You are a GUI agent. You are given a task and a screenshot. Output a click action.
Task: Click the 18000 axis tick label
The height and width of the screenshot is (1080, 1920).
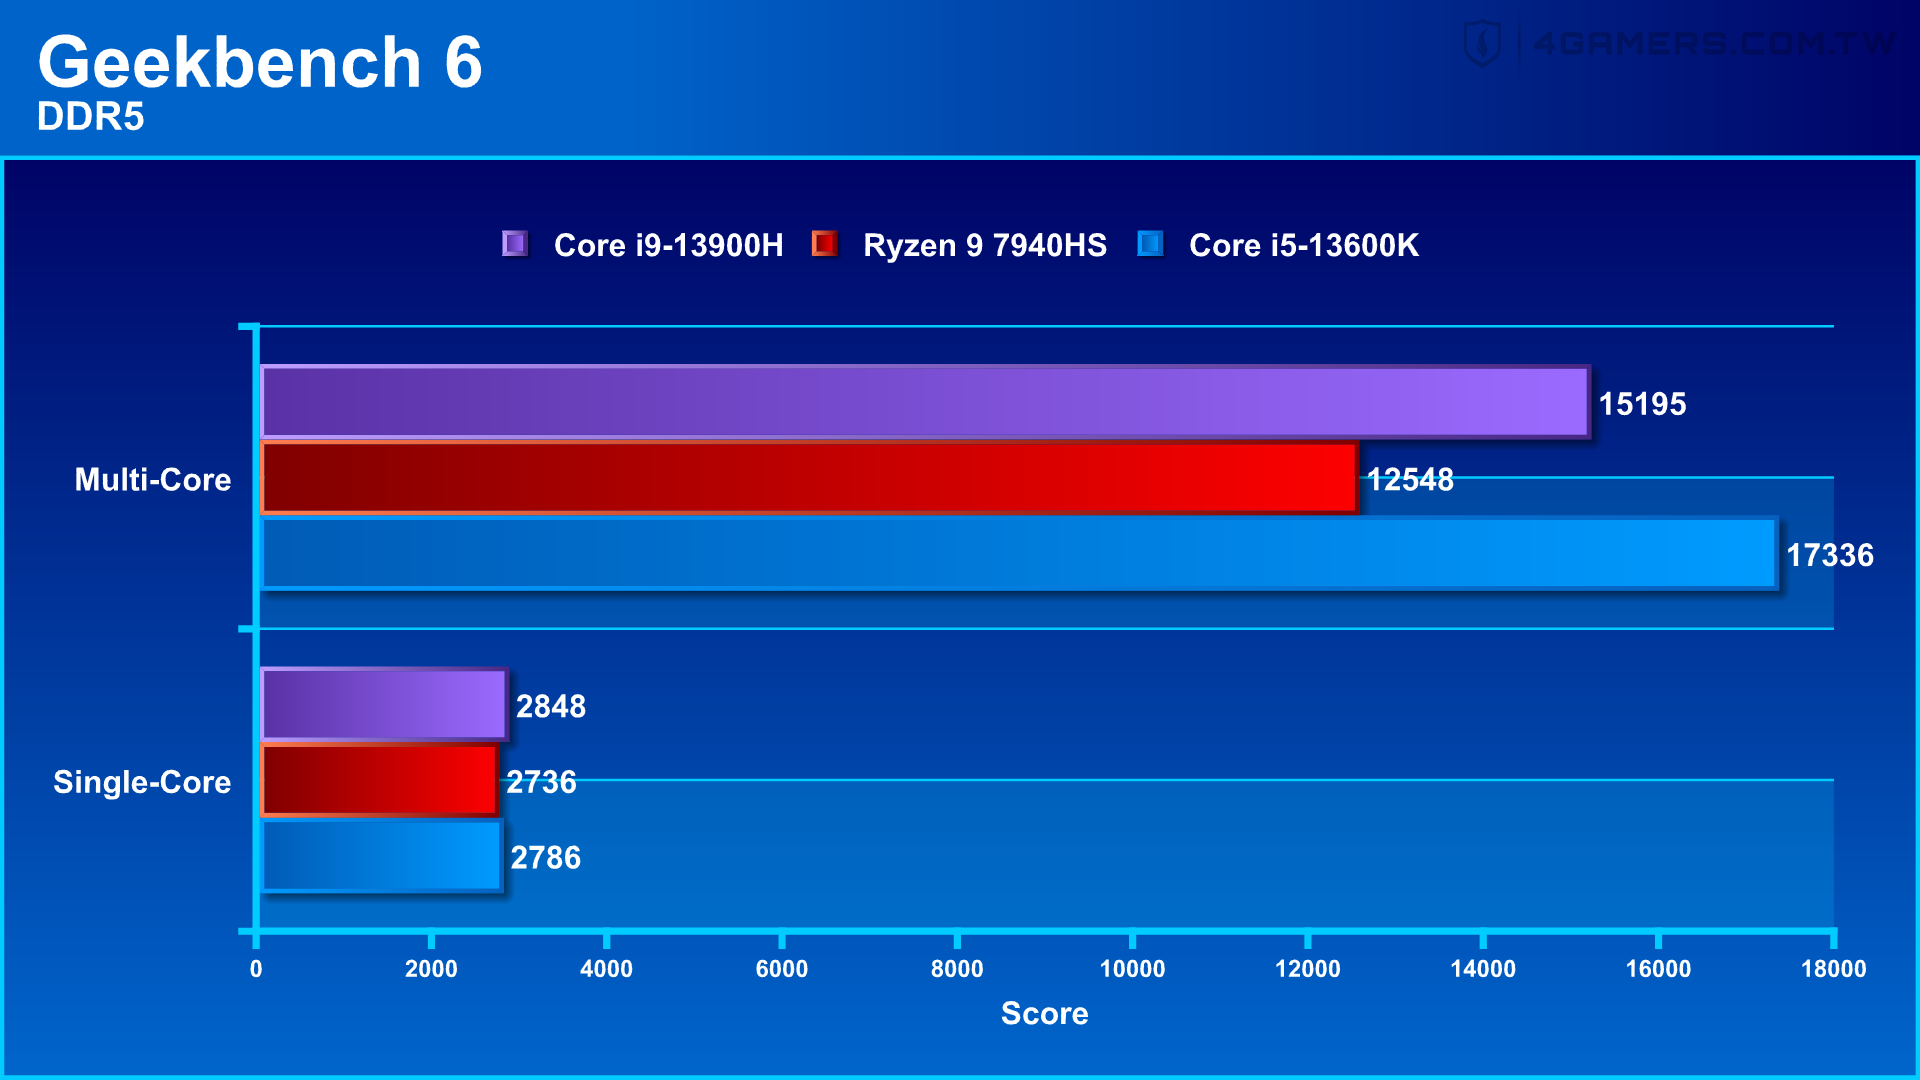point(1834,969)
